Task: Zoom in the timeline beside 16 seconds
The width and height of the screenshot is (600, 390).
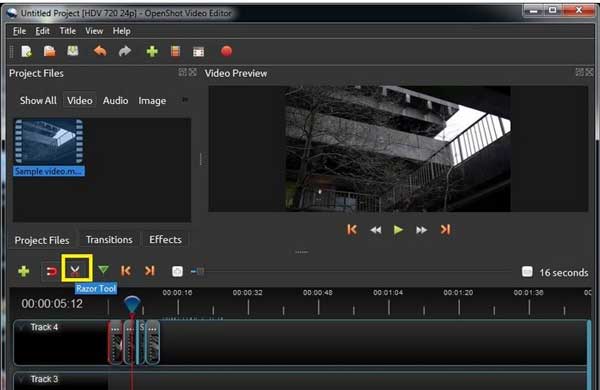Action: [x=527, y=272]
